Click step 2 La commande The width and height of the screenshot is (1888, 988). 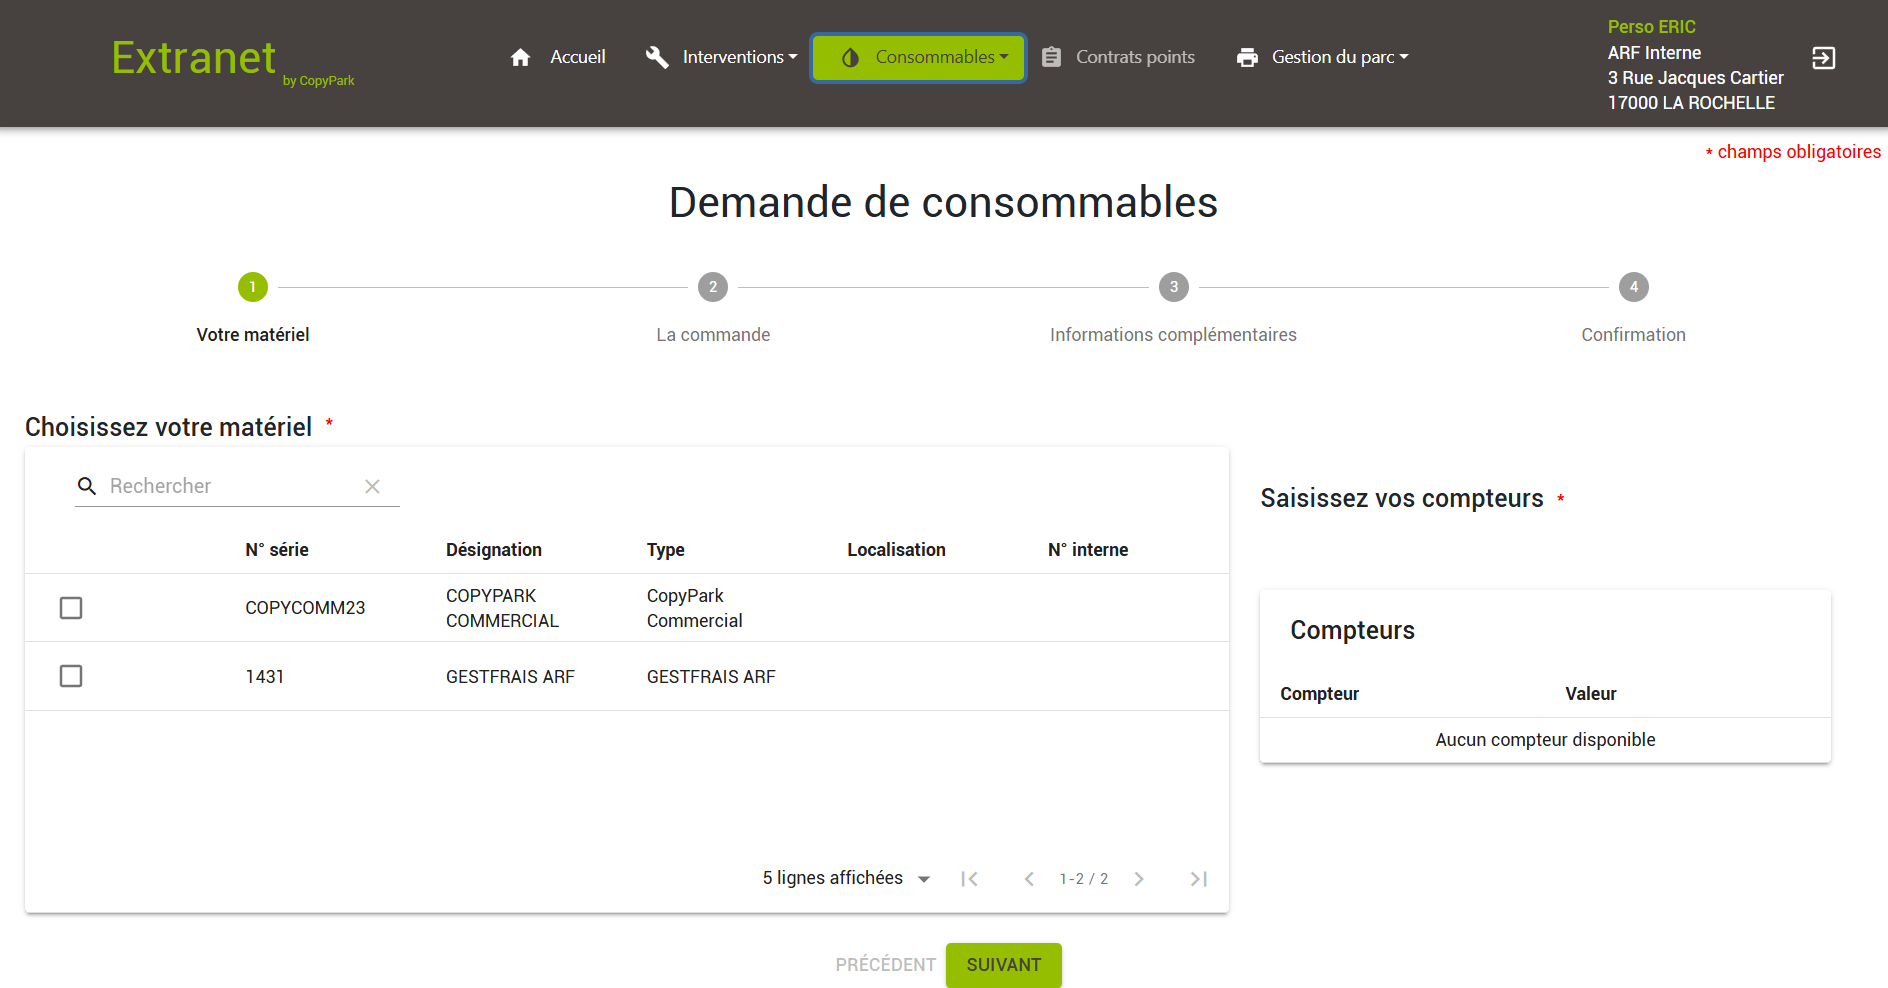coord(713,288)
